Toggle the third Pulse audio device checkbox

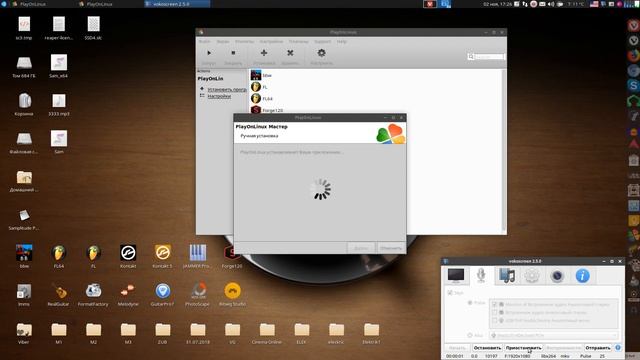click(495, 320)
